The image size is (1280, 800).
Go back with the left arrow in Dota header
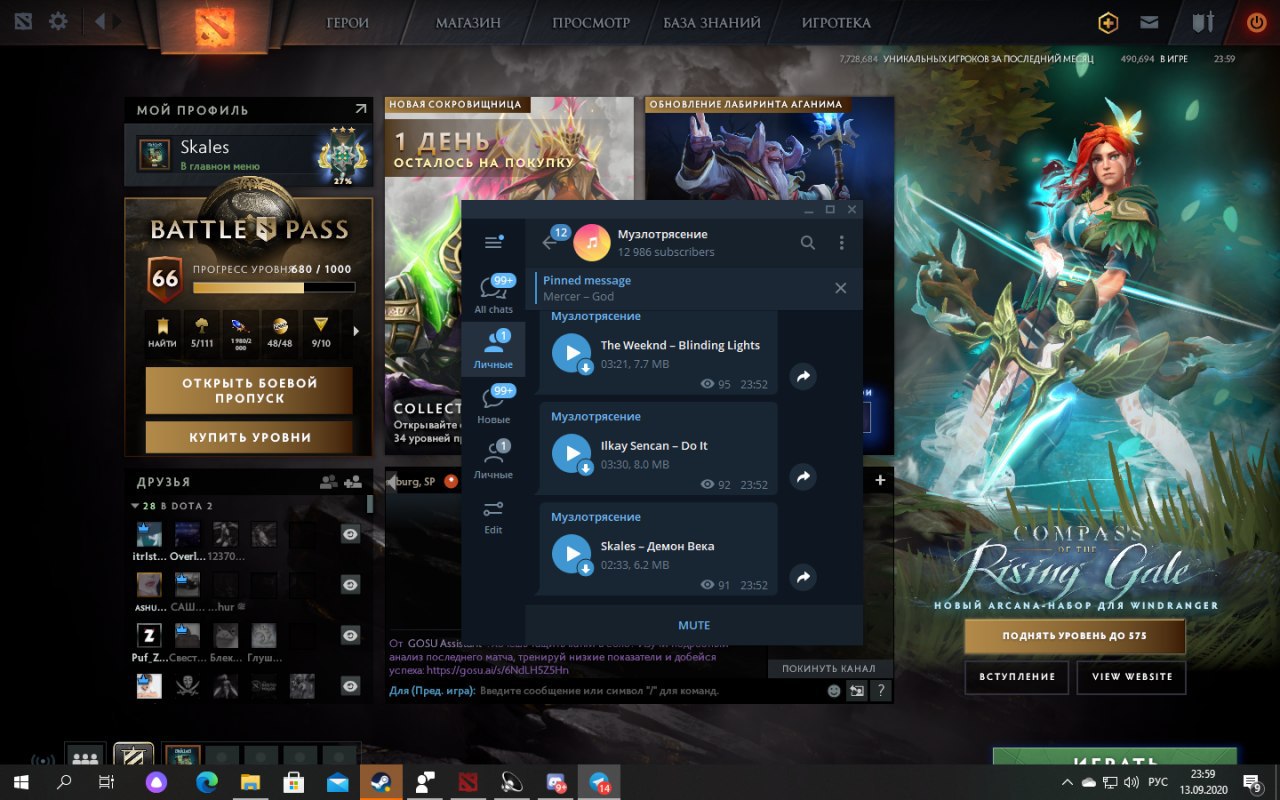click(x=100, y=21)
